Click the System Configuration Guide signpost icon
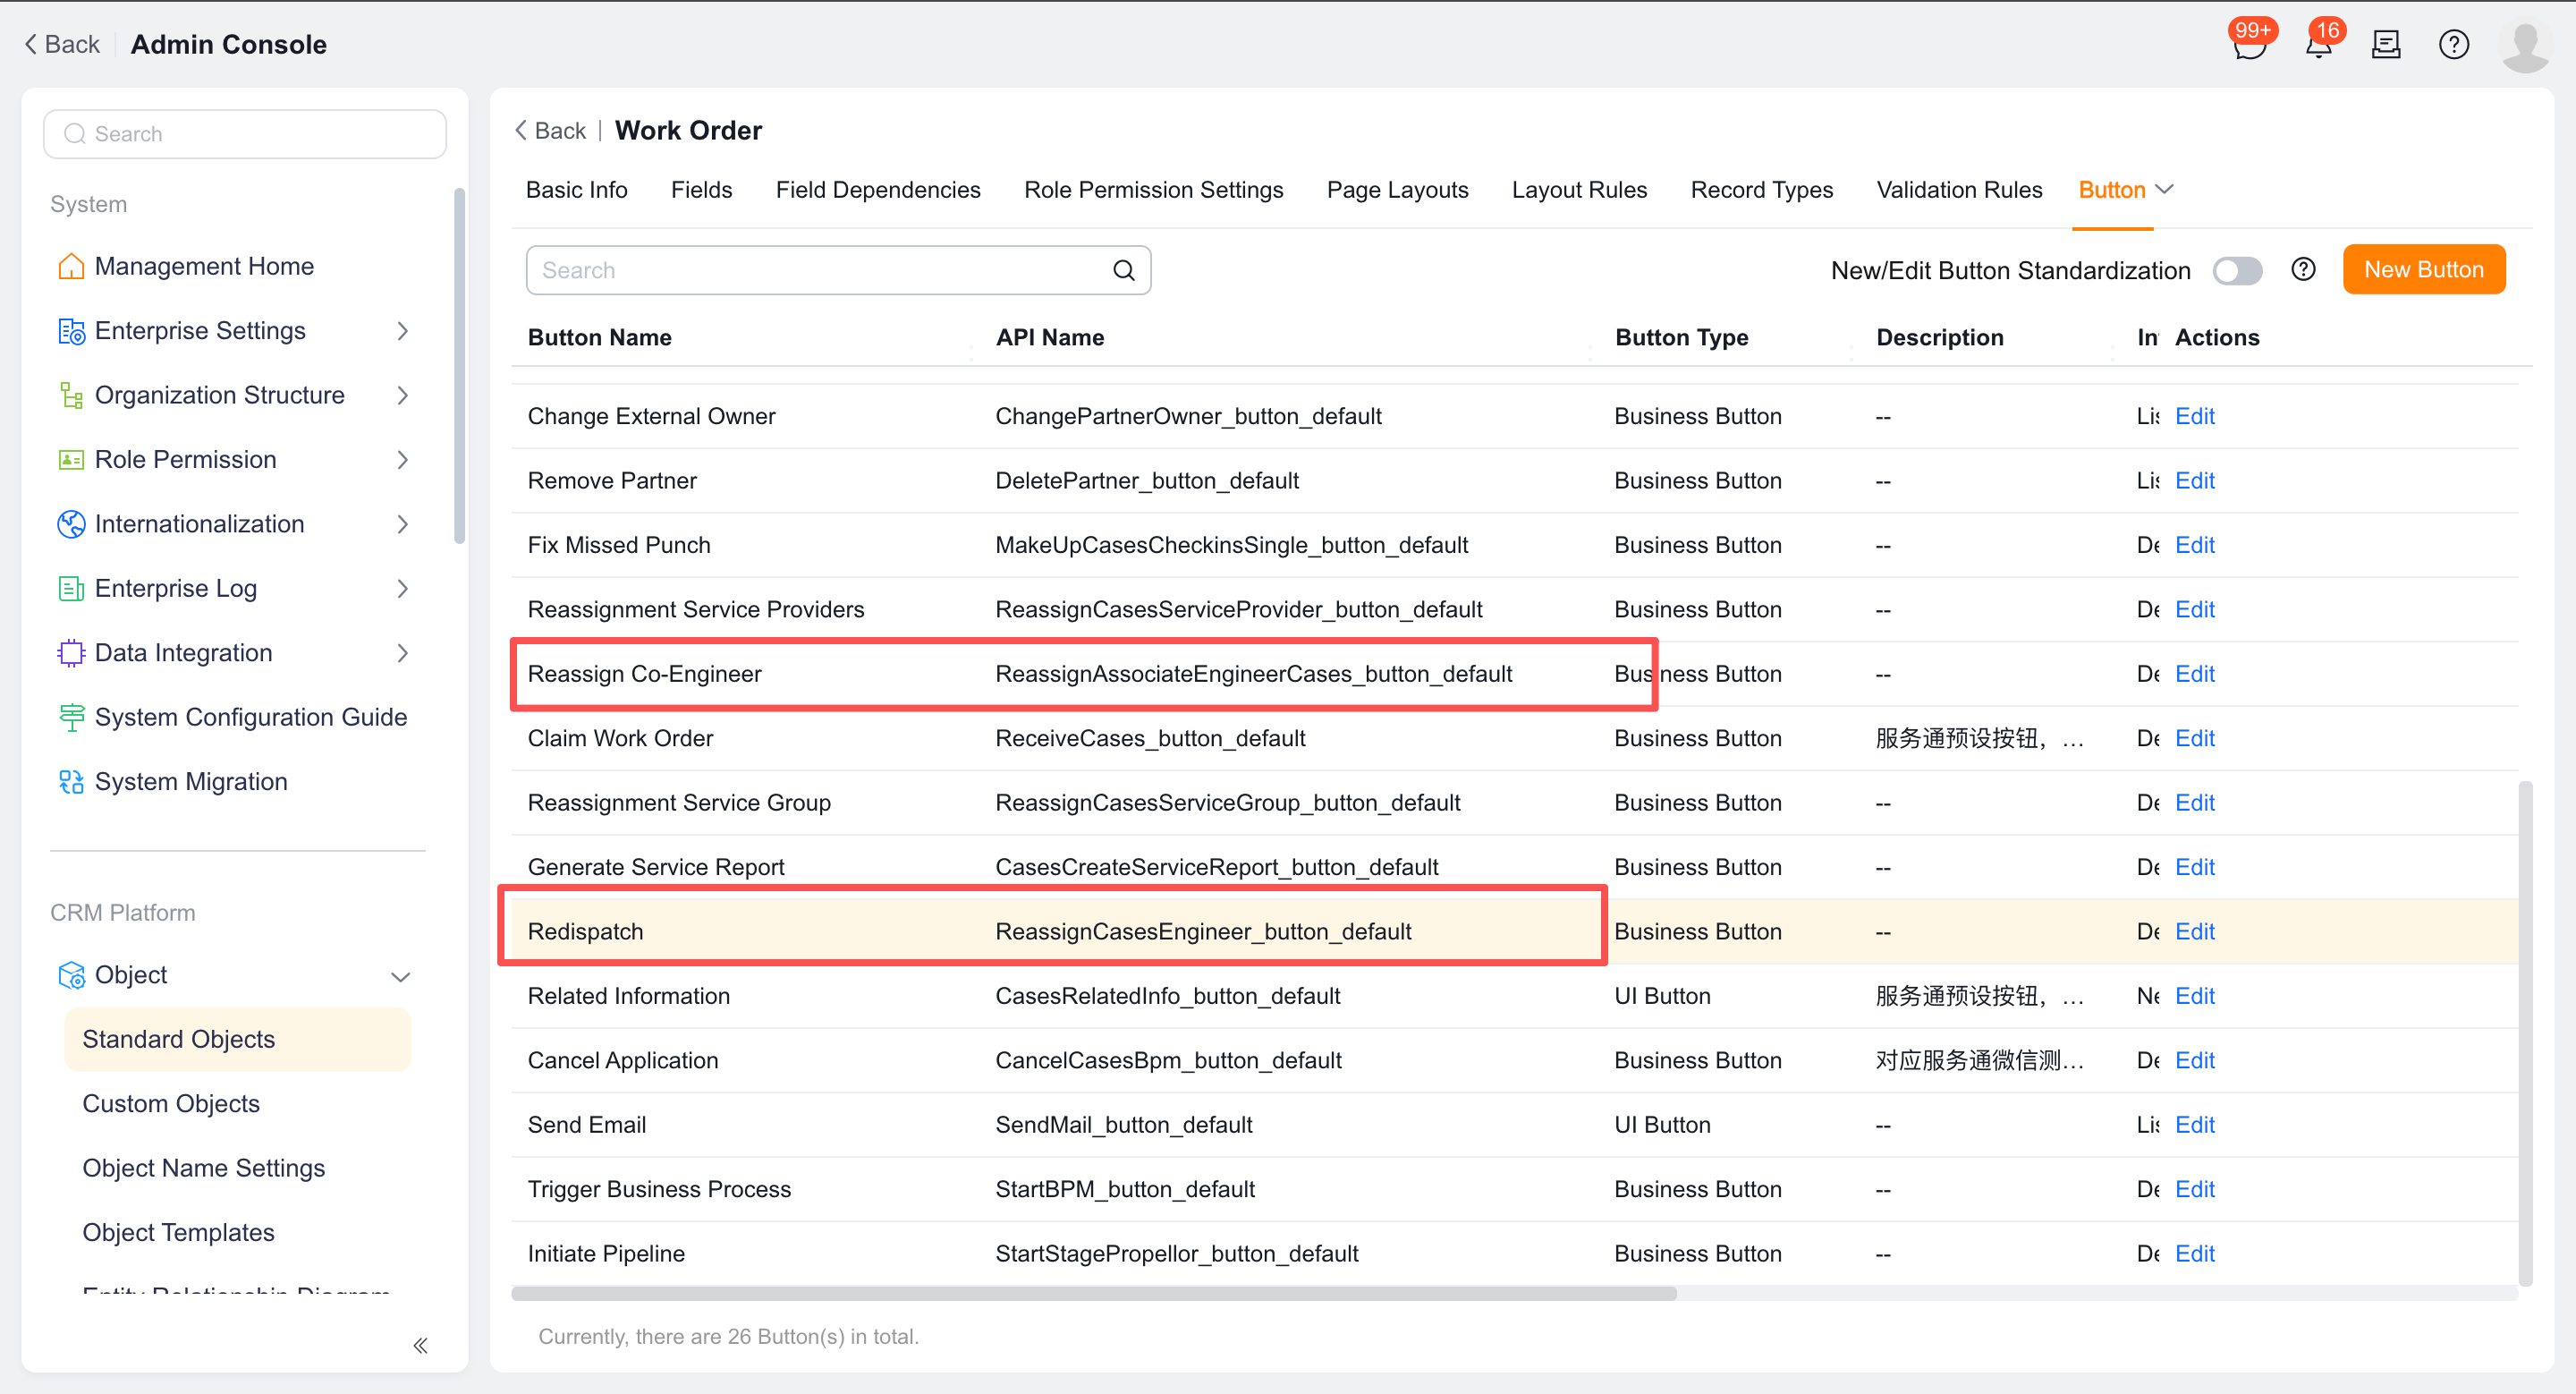Screen dimensions: 2576x1394 click(71, 717)
